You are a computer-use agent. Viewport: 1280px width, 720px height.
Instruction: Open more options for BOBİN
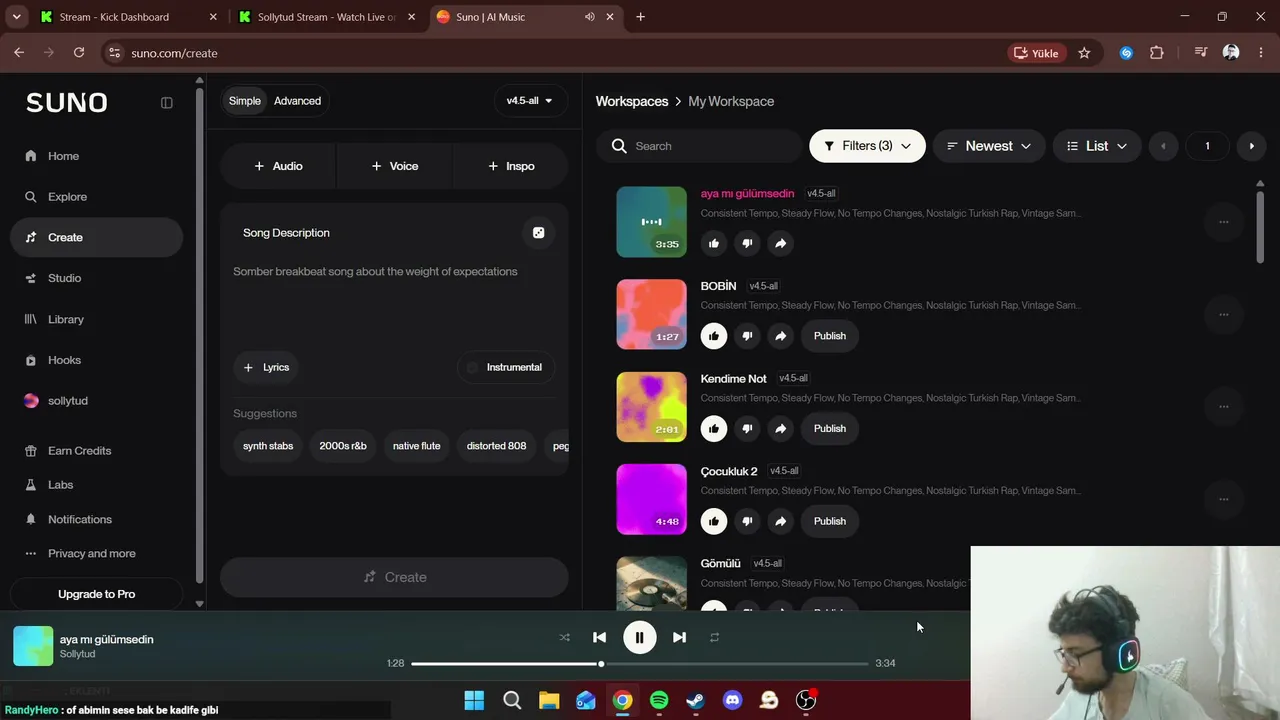tap(1223, 315)
